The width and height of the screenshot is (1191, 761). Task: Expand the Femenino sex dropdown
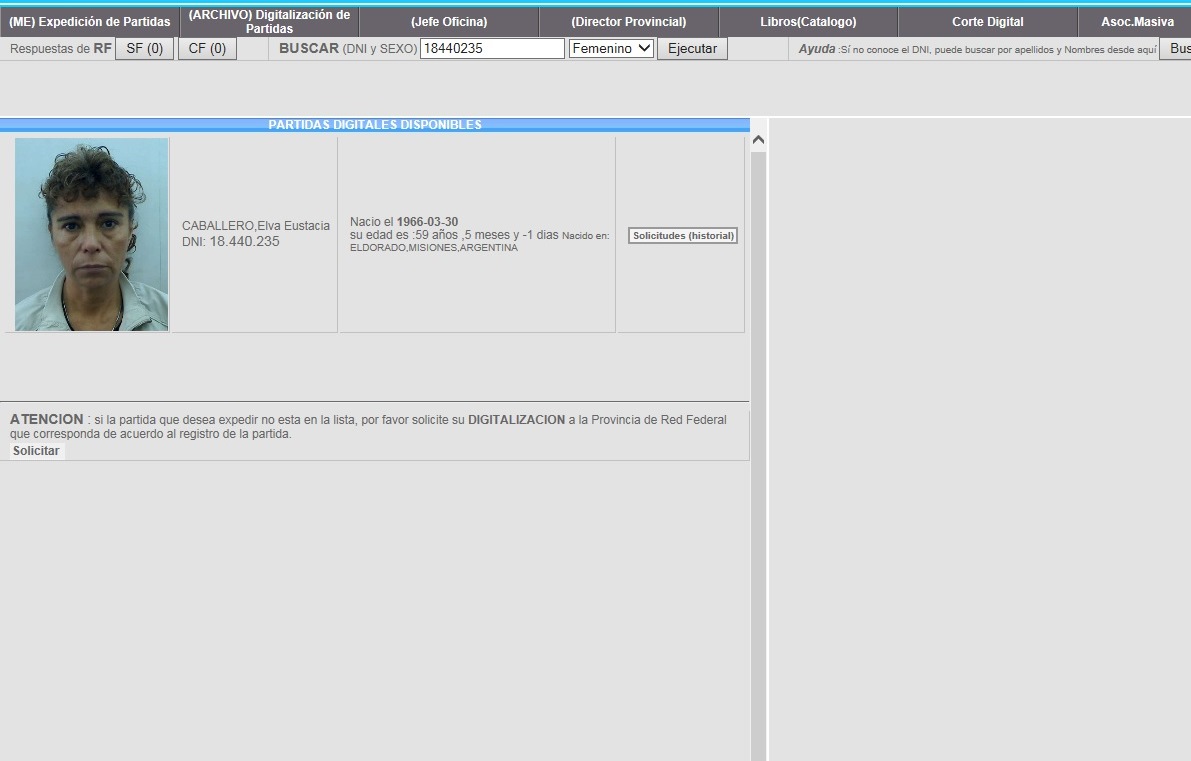coord(611,48)
